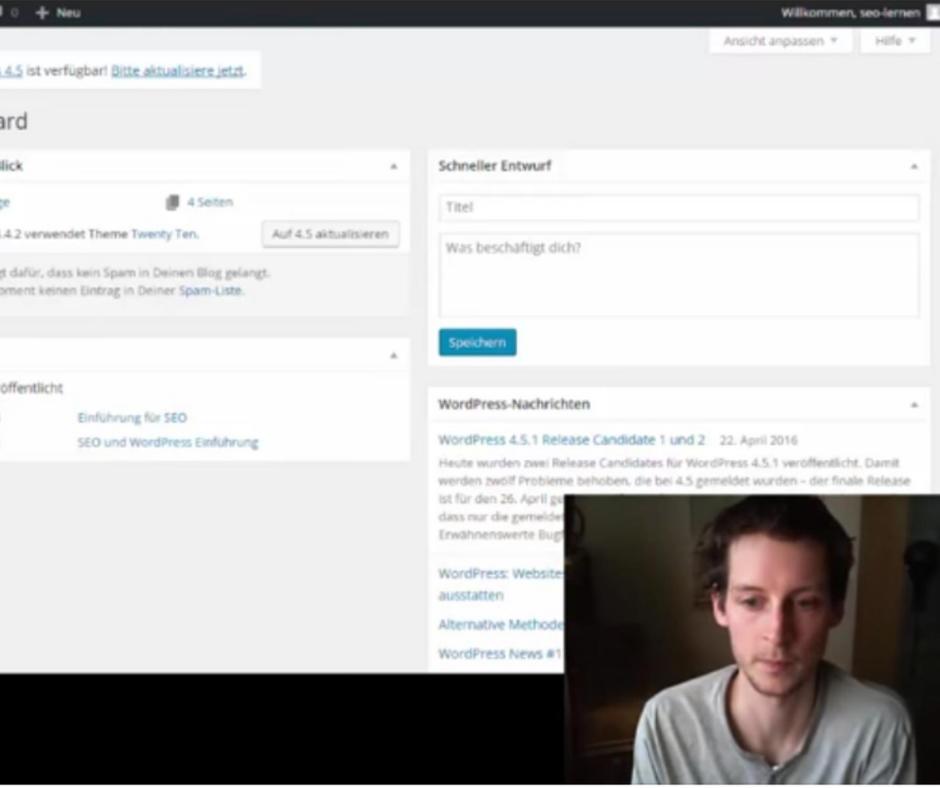Open the Twenty Ten theme link
The height and width of the screenshot is (788, 940).
(x=165, y=234)
